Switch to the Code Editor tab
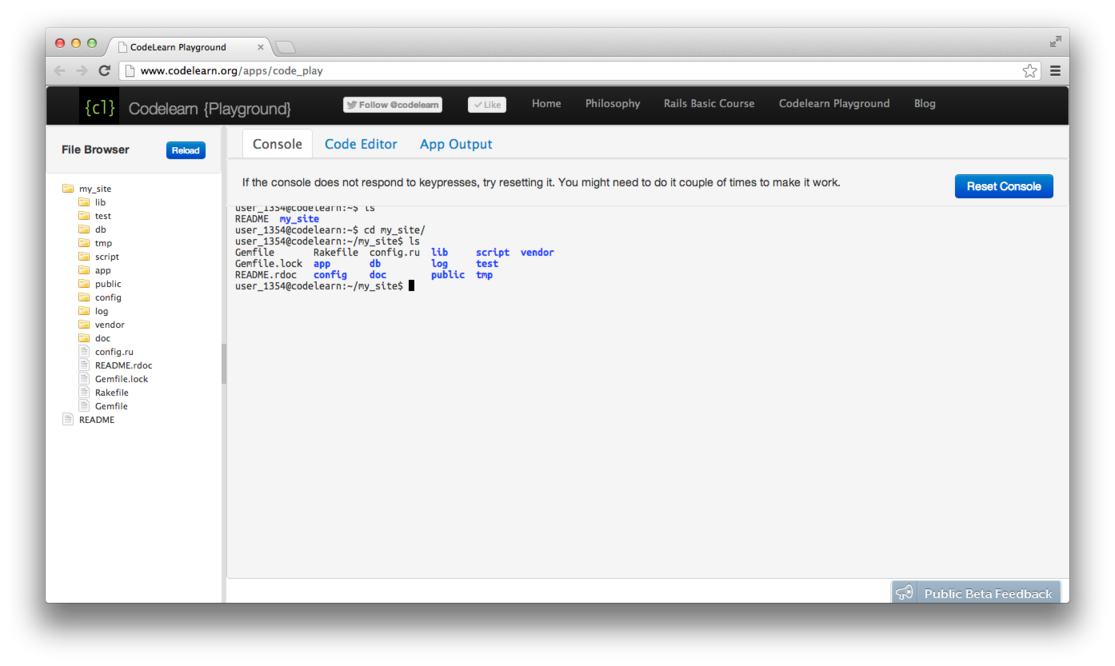Image resolution: width=1115 pixels, height=666 pixels. [361, 144]
